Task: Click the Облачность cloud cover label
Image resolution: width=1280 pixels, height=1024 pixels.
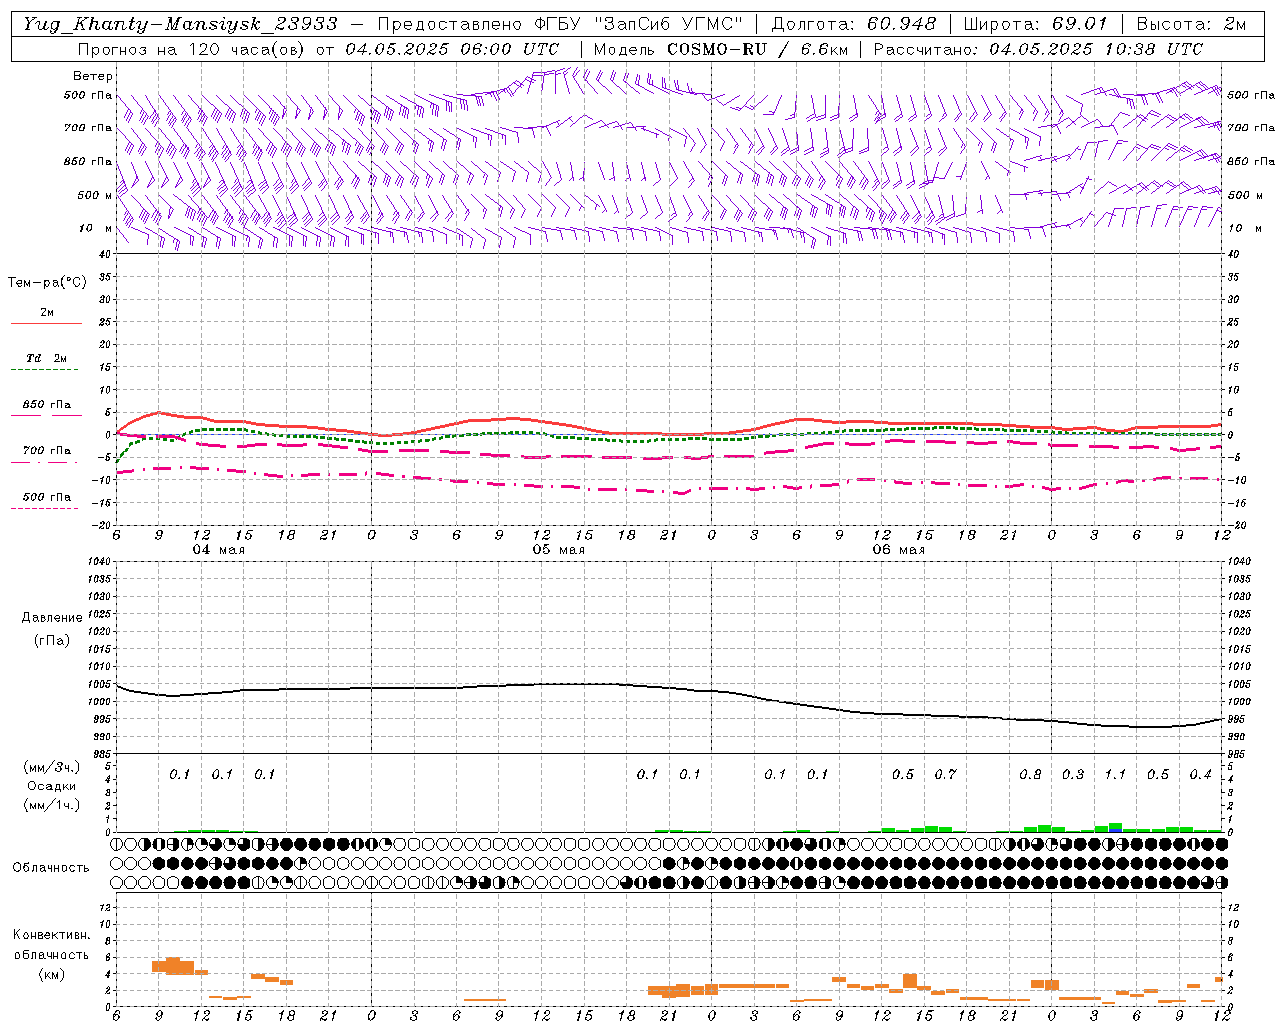Action: [x=51, y=867]
